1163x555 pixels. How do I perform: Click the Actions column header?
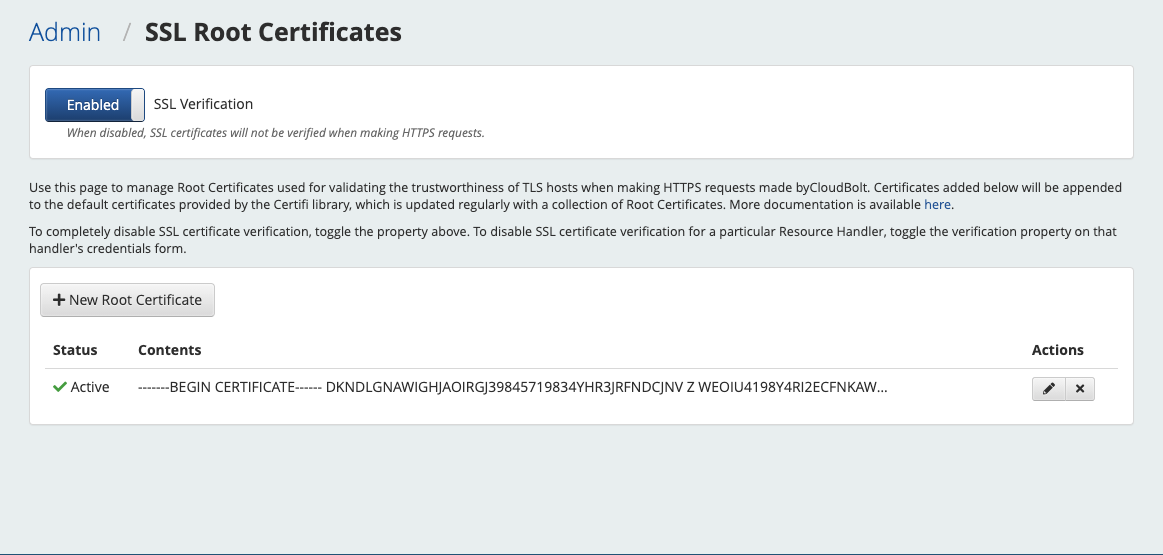click(1058, 350)
